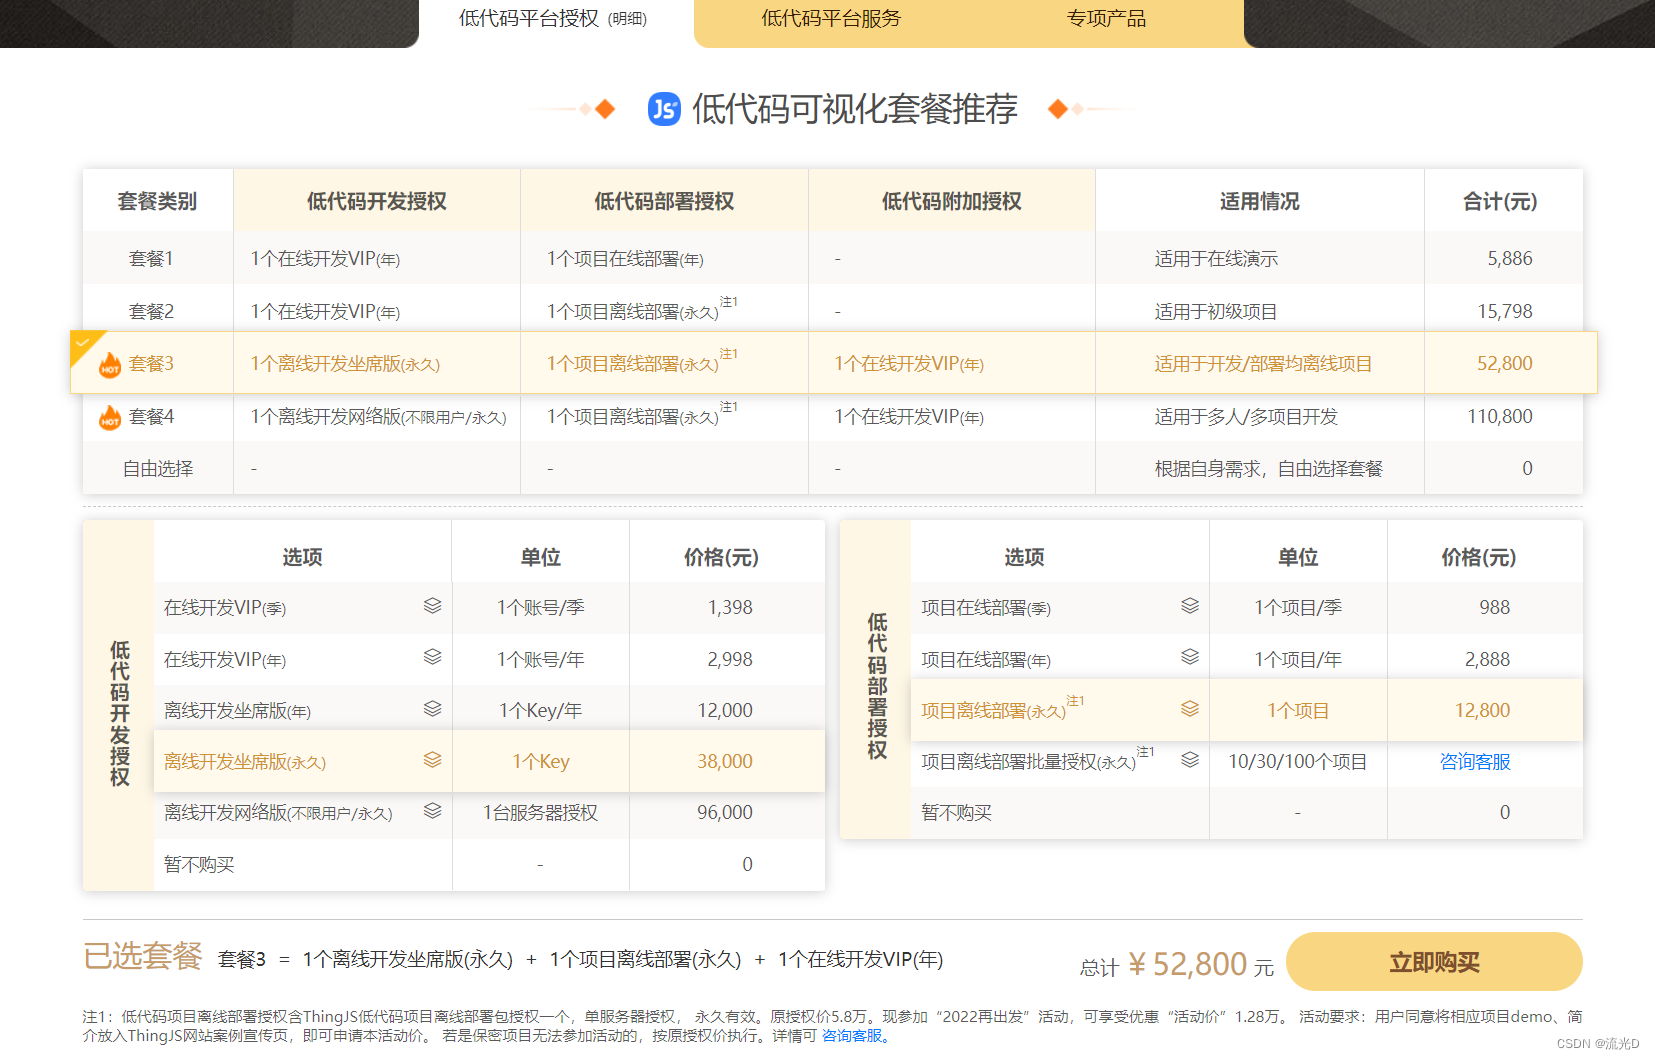Image resolution: width=1655 pixels, height=1059 pixels.
Task: Choose 暂不购买 in deployment authorization
Action: pyautogui.click(x=1247, y=812)
